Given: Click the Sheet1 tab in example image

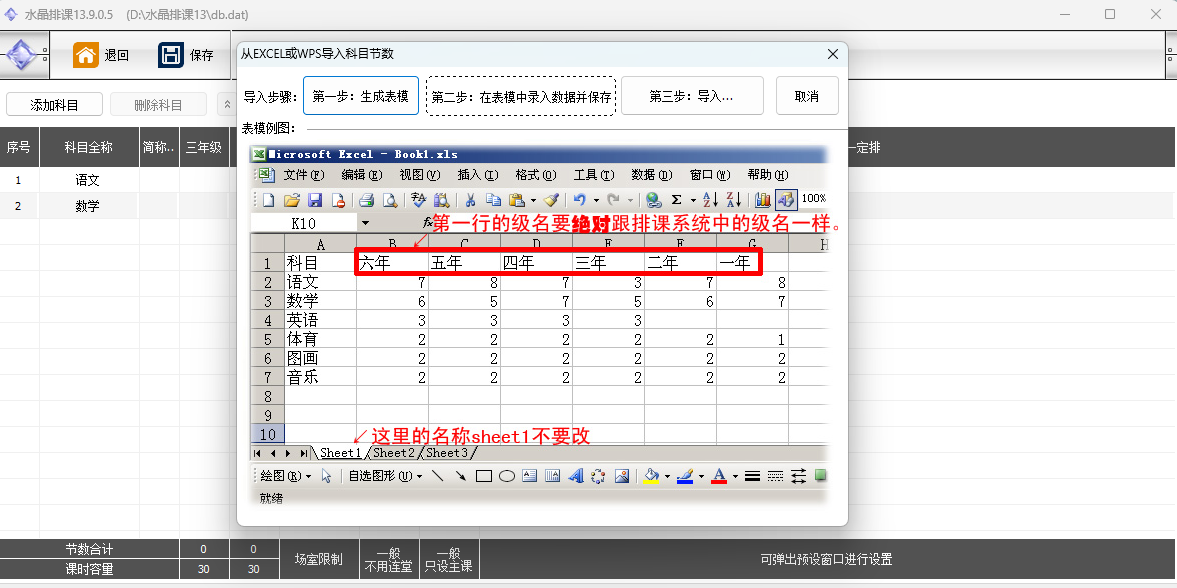Looking at the screenshot, I should coord(340,453).
